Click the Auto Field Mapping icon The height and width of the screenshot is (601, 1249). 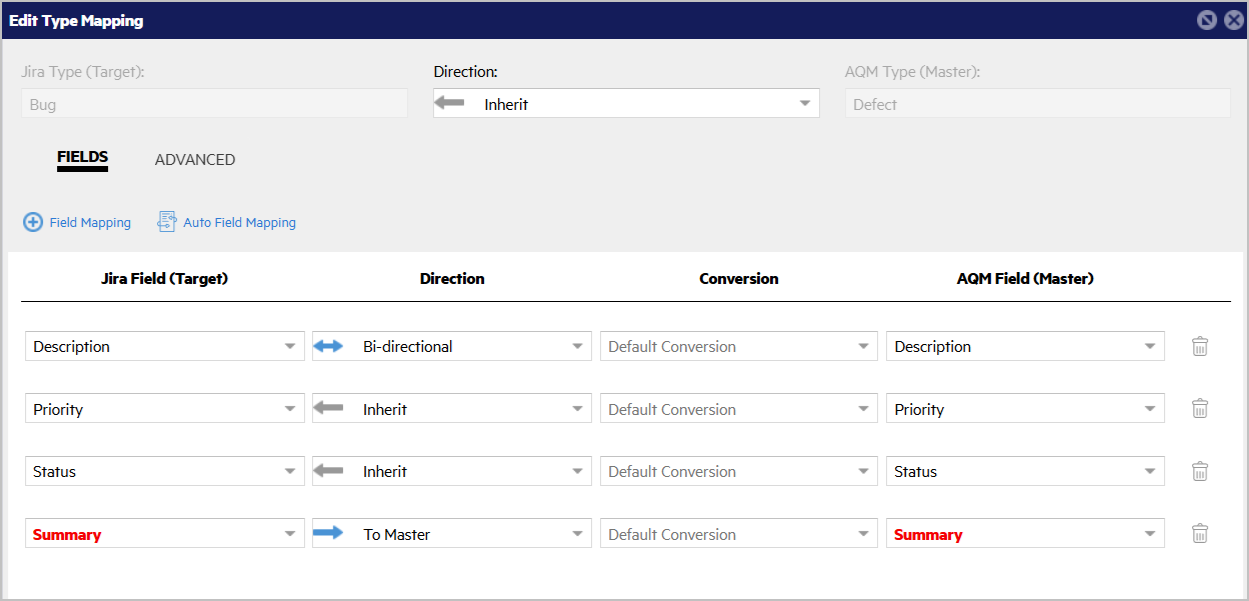(x=167, y=222)
